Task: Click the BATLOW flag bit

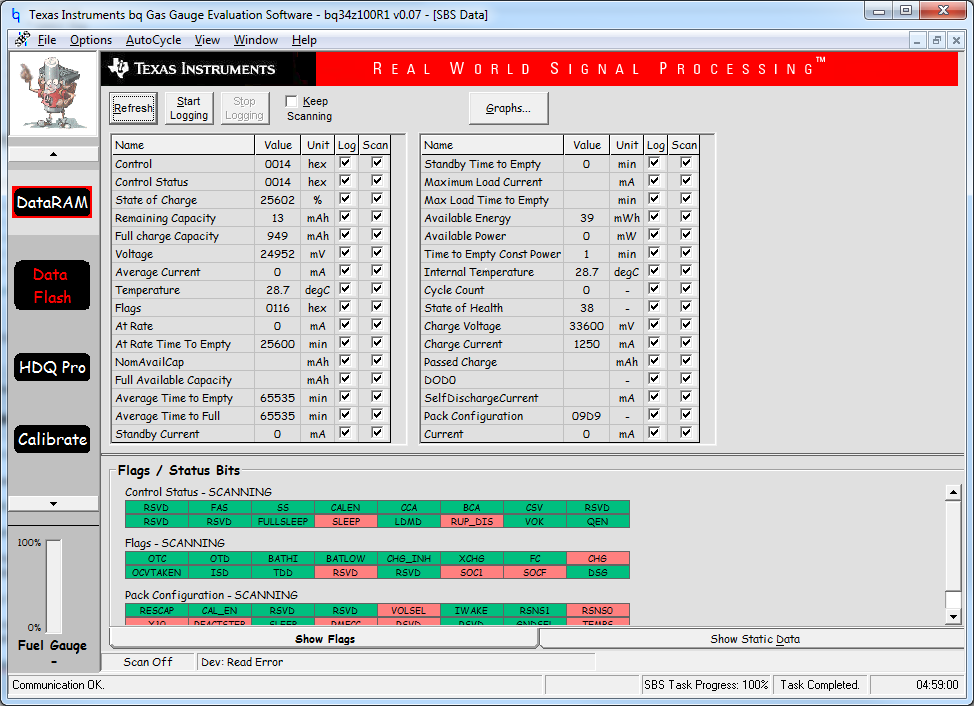Action: [x=346, y=558]
